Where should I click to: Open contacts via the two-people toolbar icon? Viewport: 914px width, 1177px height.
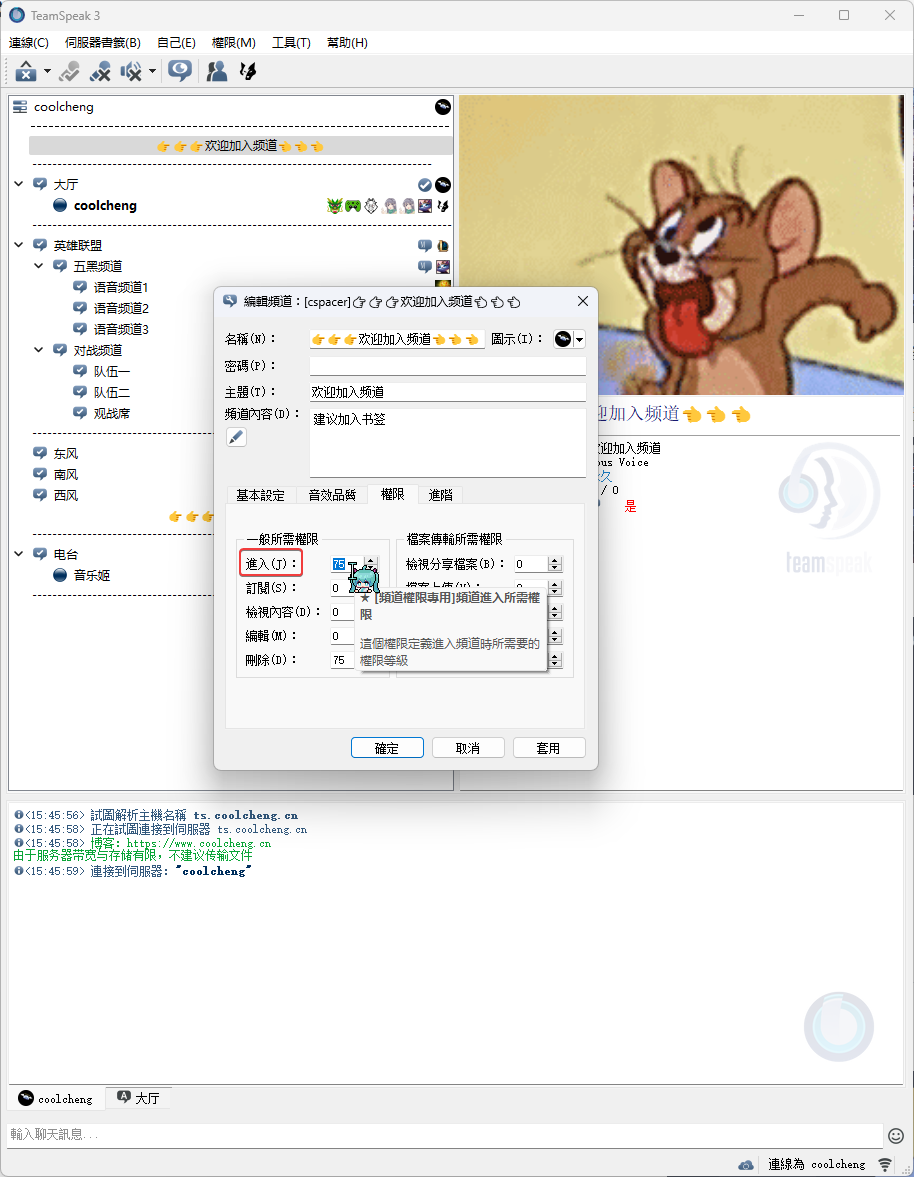[x=217, y=71]
